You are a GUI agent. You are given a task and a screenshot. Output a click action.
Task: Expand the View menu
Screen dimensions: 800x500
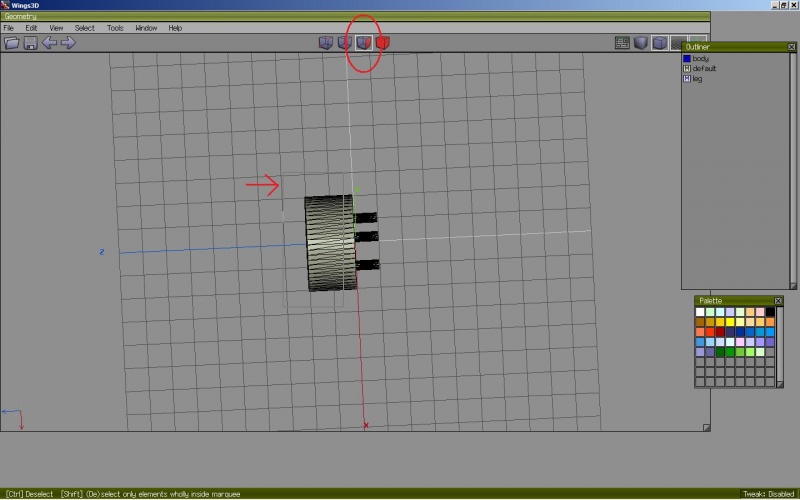pyautogui.click(x=56, y=28)
